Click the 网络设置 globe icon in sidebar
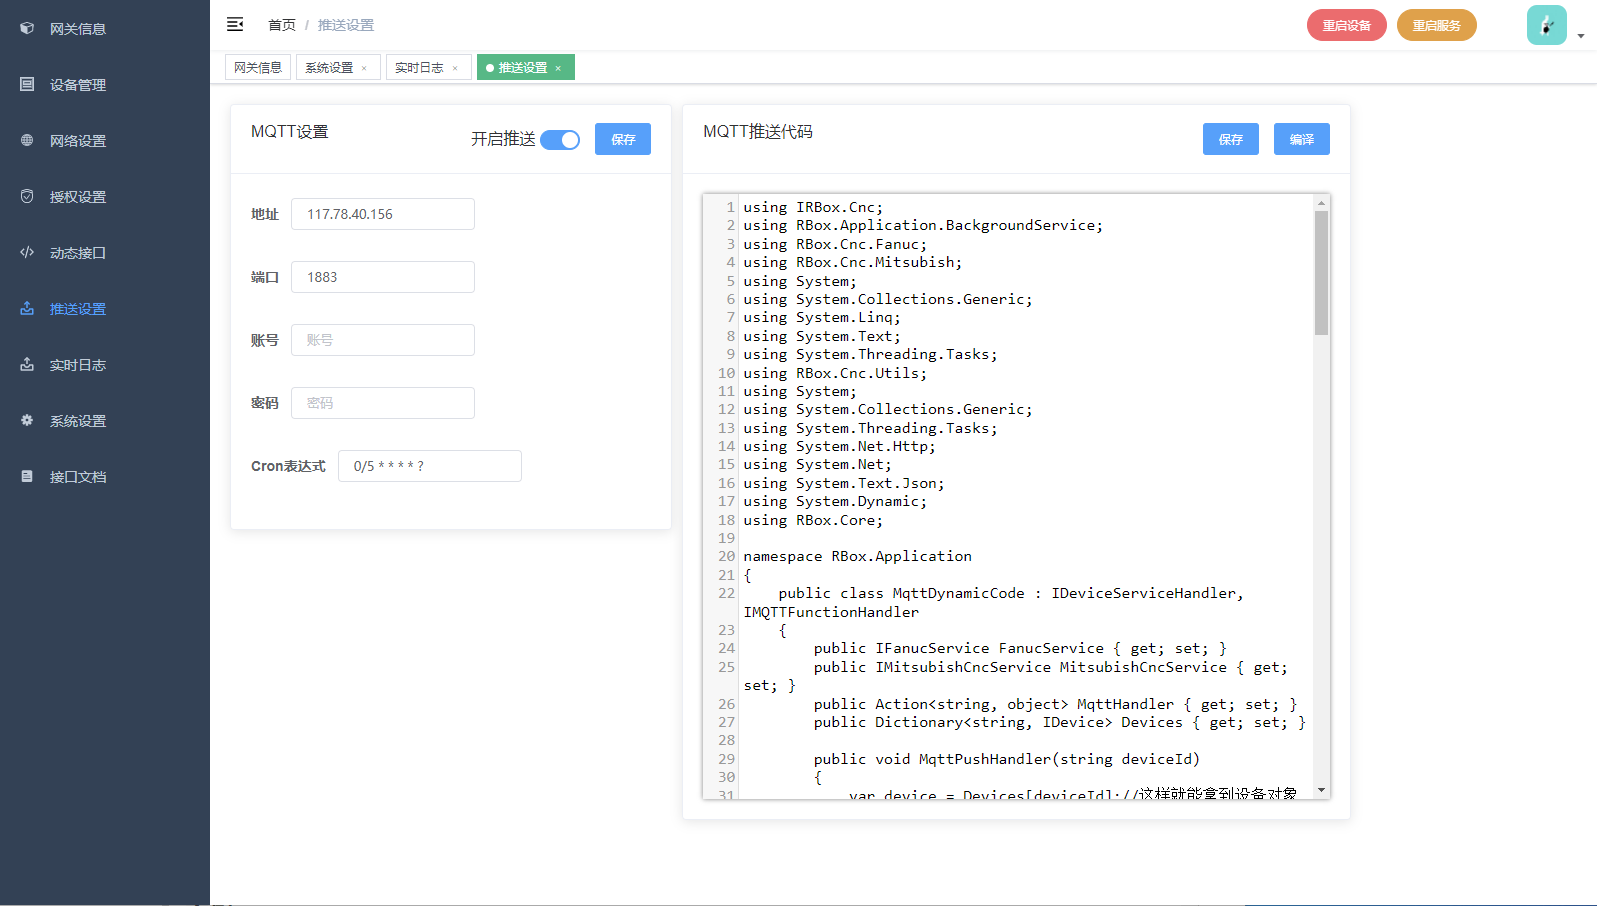This screenshot has height=906, width=1597. (x=27, y=141)
